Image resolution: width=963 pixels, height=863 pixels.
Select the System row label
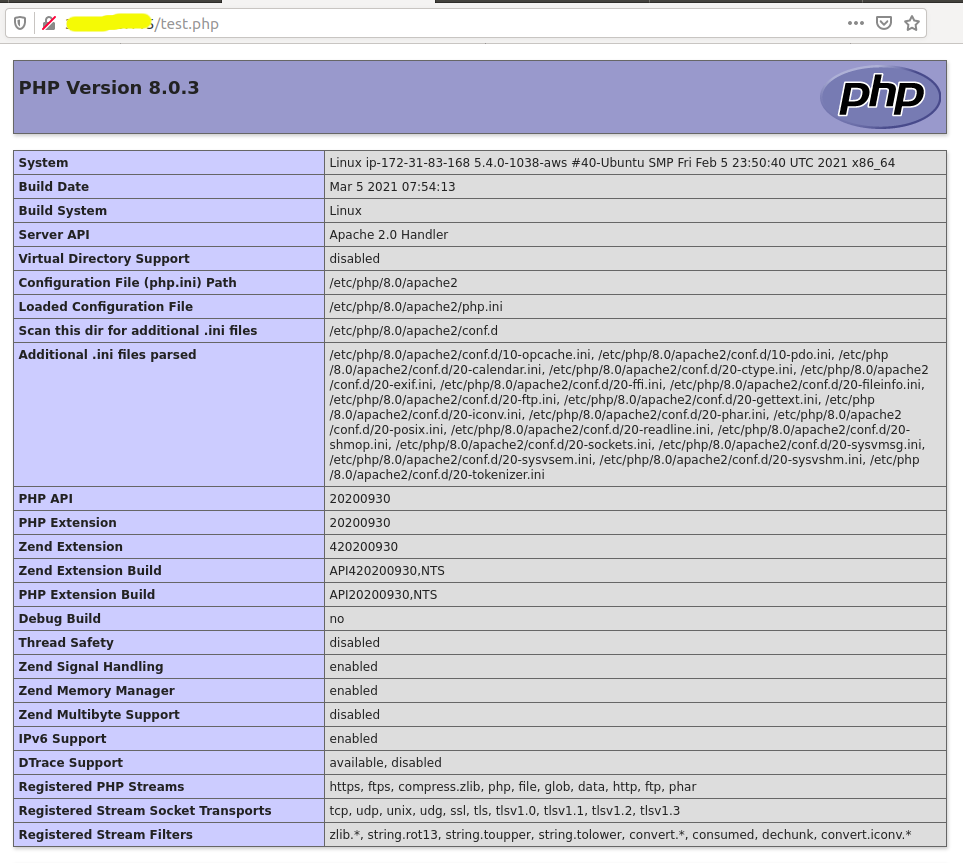pyautogui.click(x=43, y=163)
